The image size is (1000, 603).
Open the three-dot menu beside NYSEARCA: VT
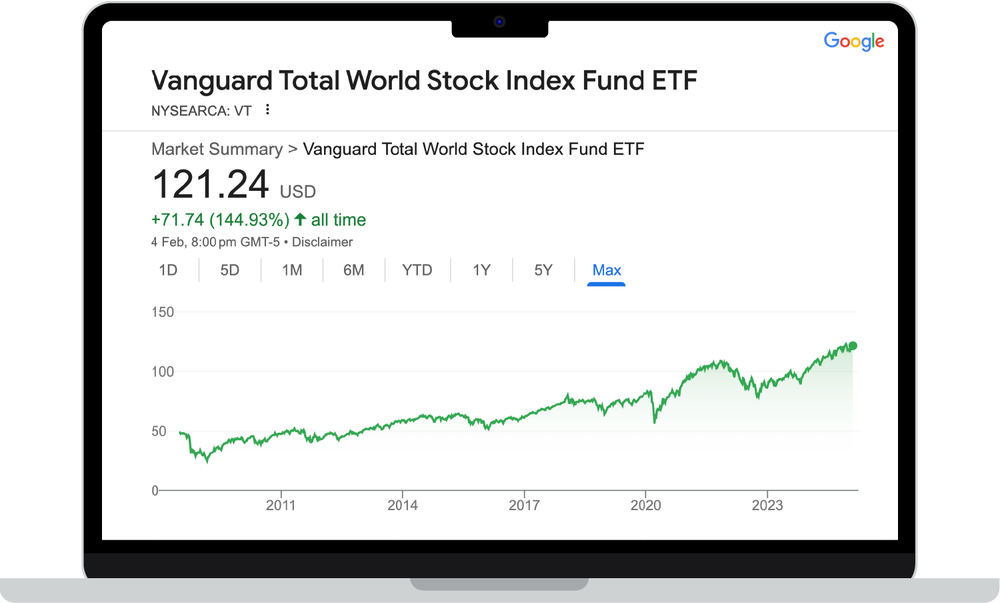(x=267, y=110)
